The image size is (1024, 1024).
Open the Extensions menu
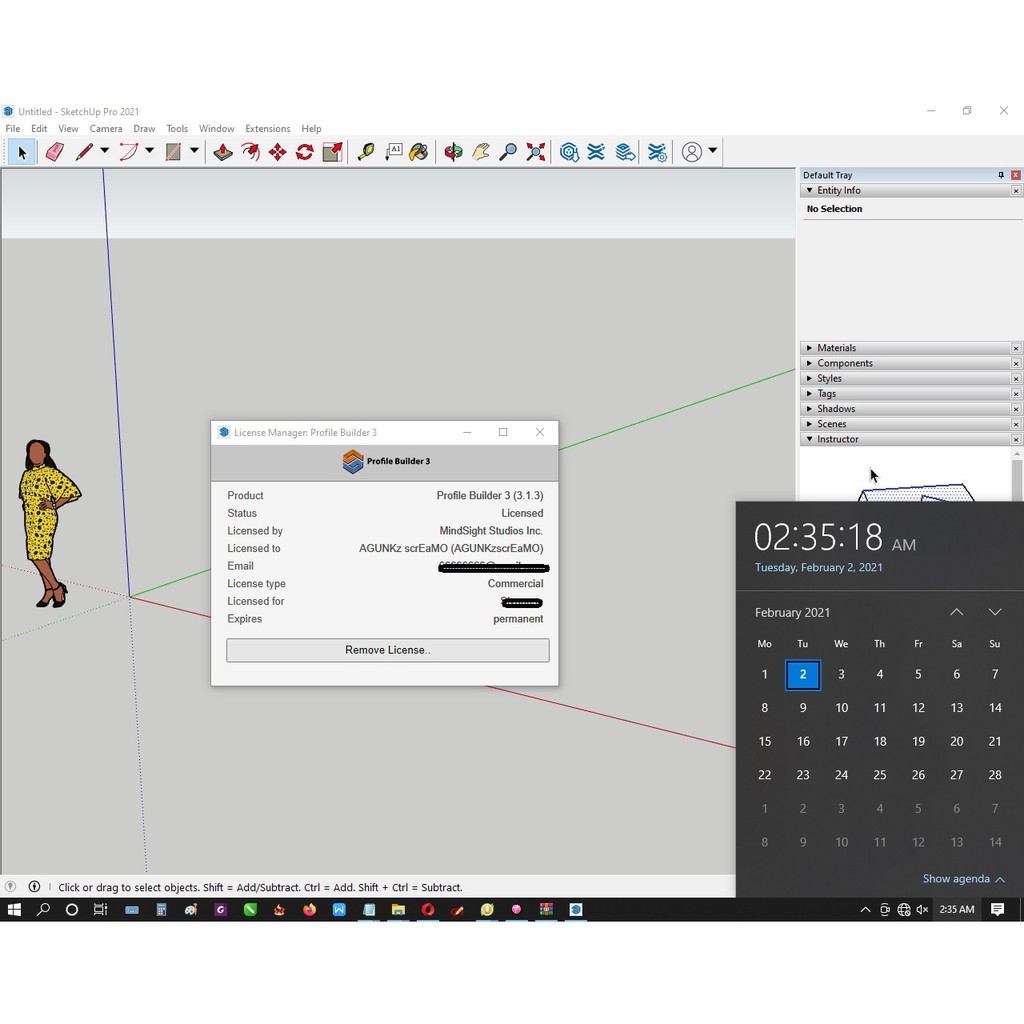tap(267, 129)
